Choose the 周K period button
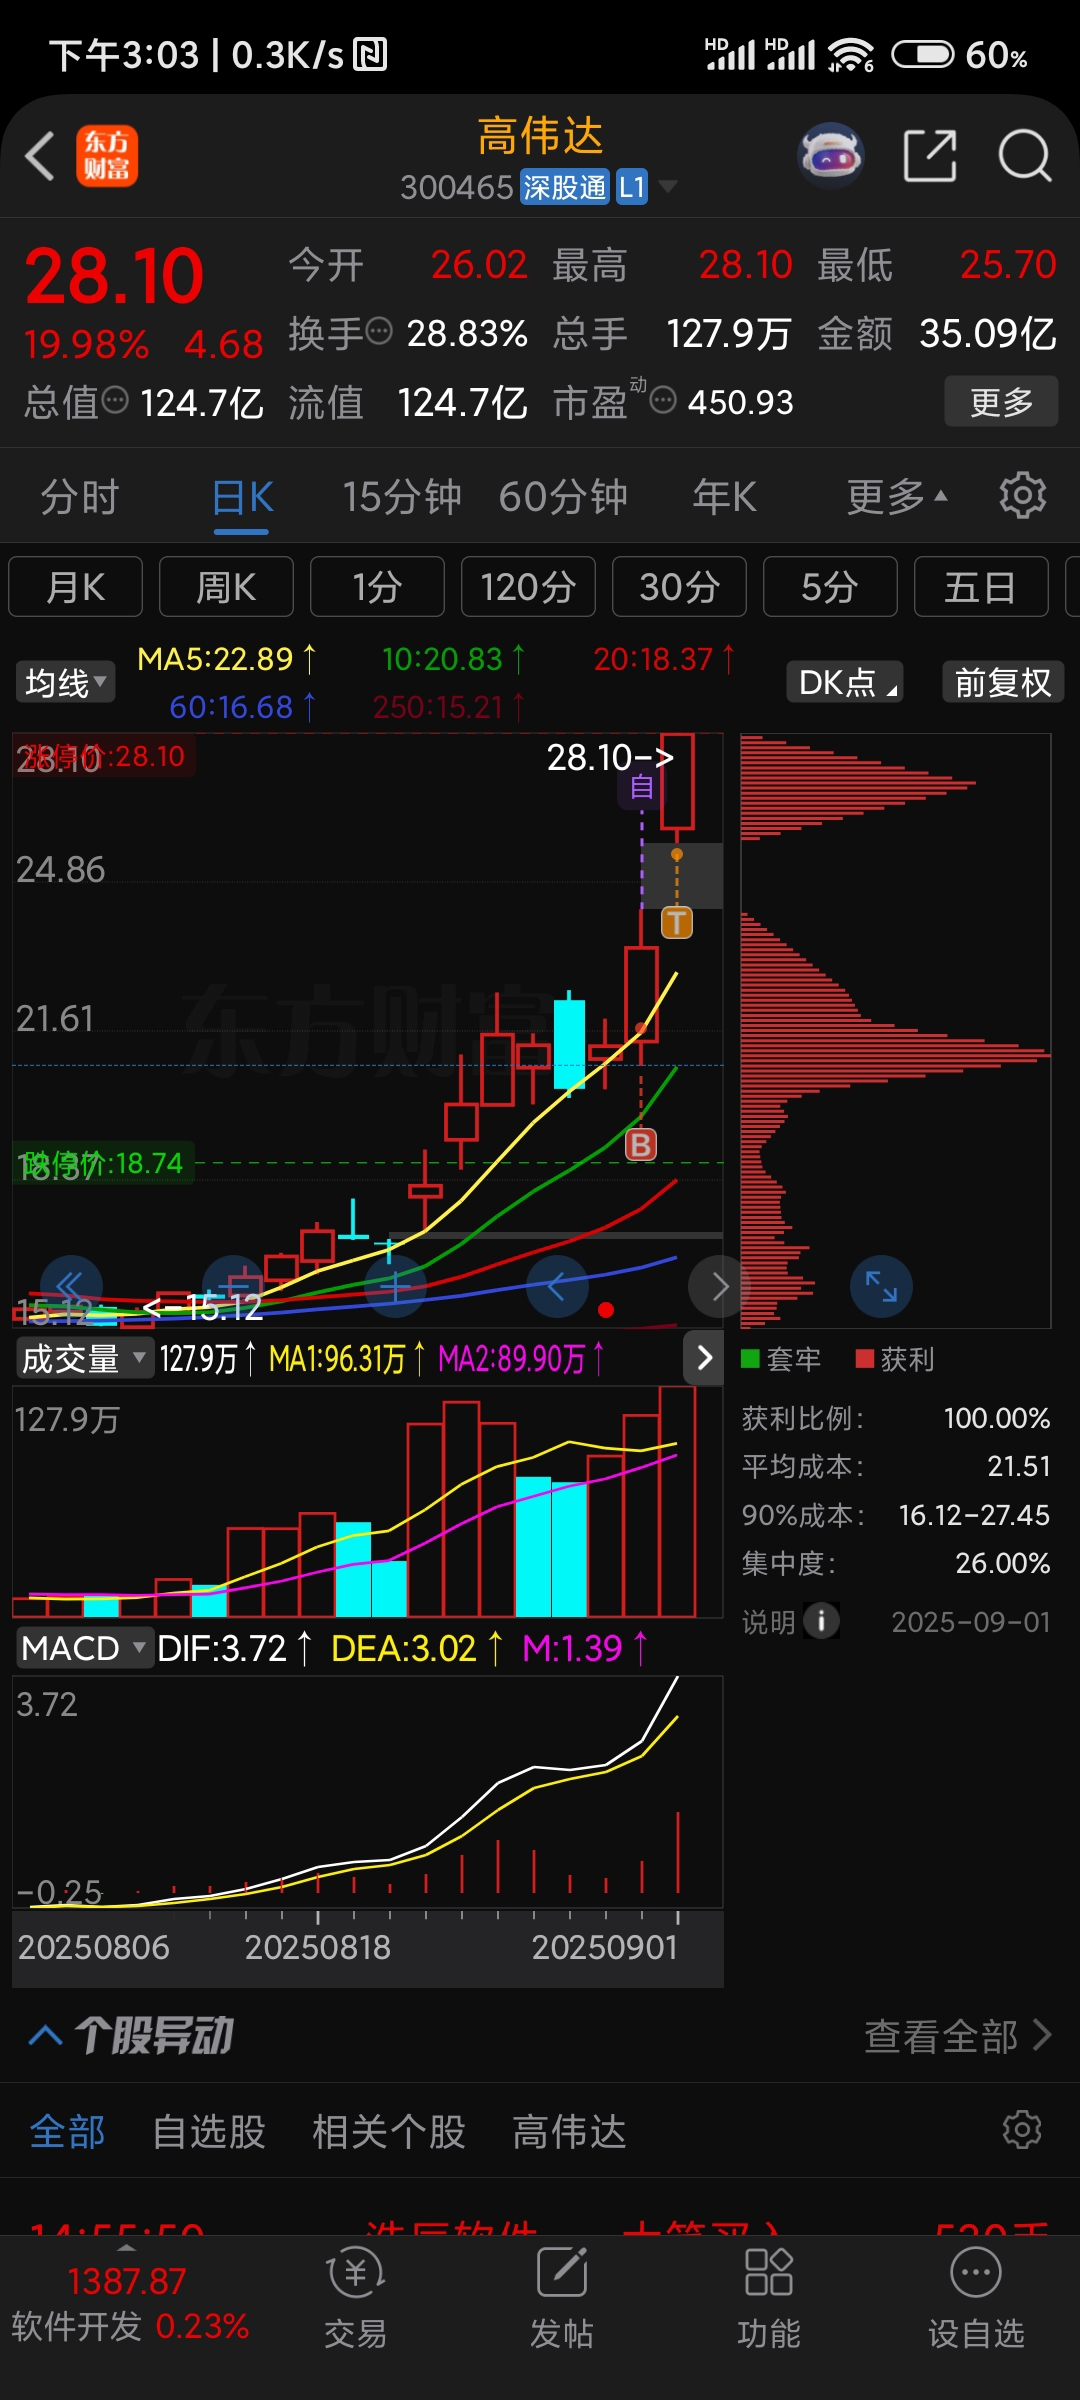The image size is (1080, 2400). (x=226, y=587)
